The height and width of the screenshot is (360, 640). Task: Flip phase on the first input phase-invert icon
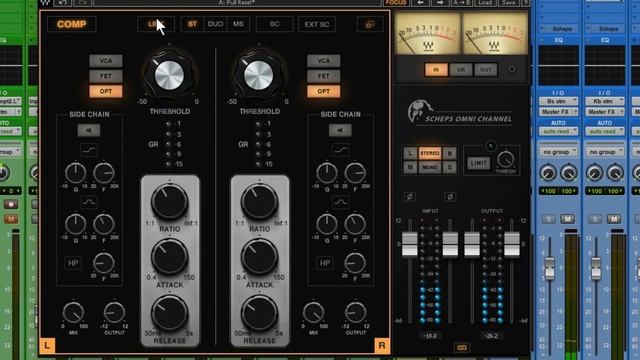point(409,197)
